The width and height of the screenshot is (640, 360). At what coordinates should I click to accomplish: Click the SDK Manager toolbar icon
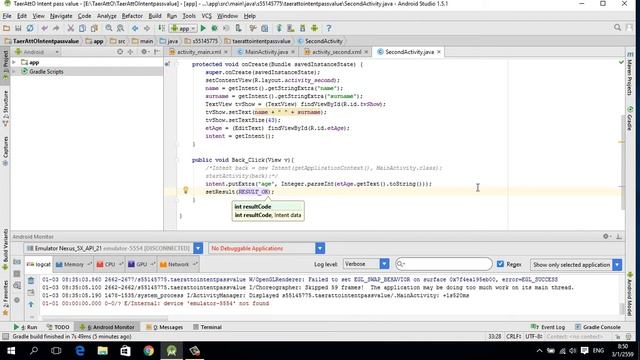pyautogui.click(x=302, y=28)
